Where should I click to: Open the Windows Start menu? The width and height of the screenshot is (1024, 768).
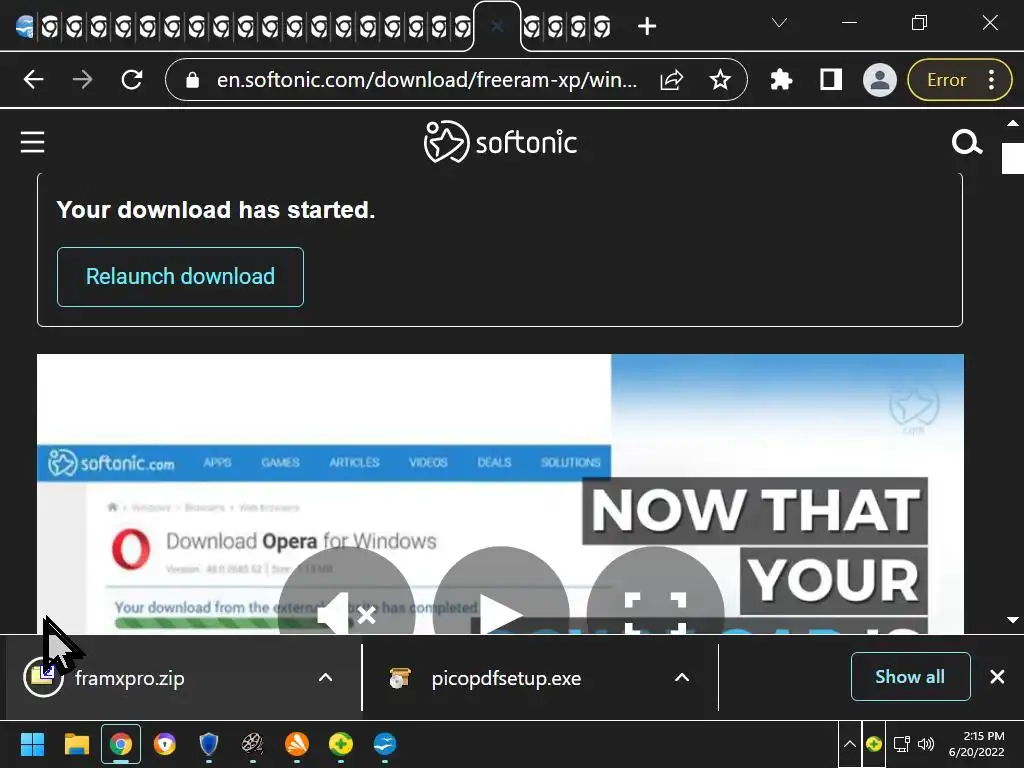point(32,744)
